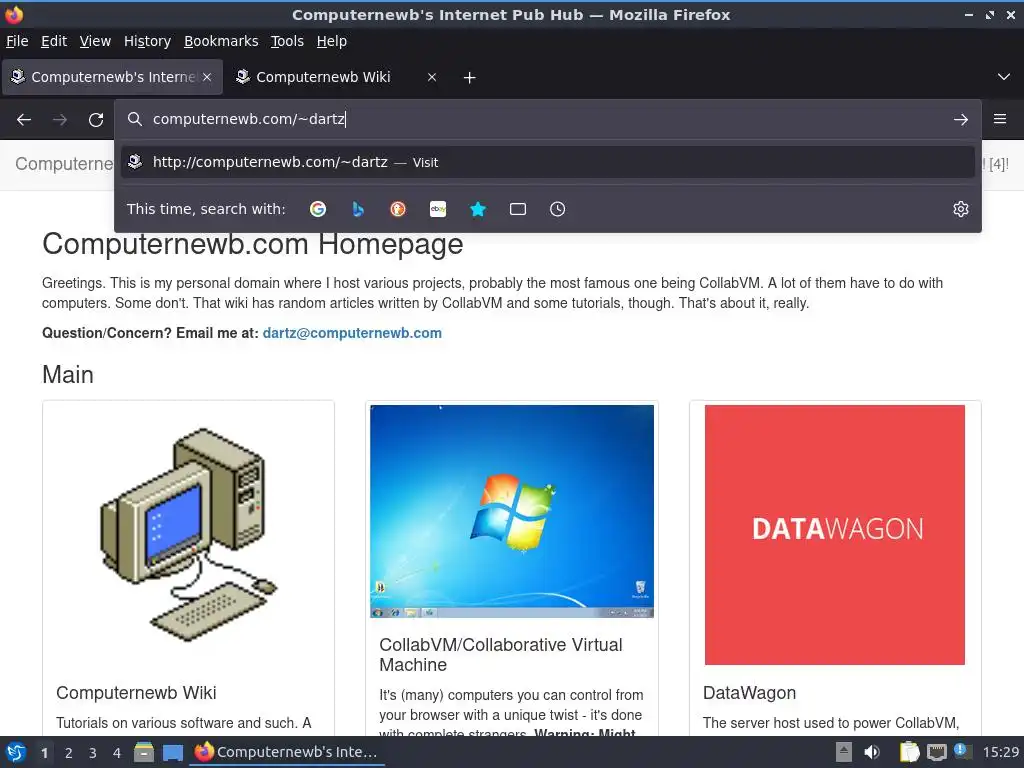Open the Edit menu
Image resolution: width=1024 pixels, height=768 pixels.
(x=54, y=41)
